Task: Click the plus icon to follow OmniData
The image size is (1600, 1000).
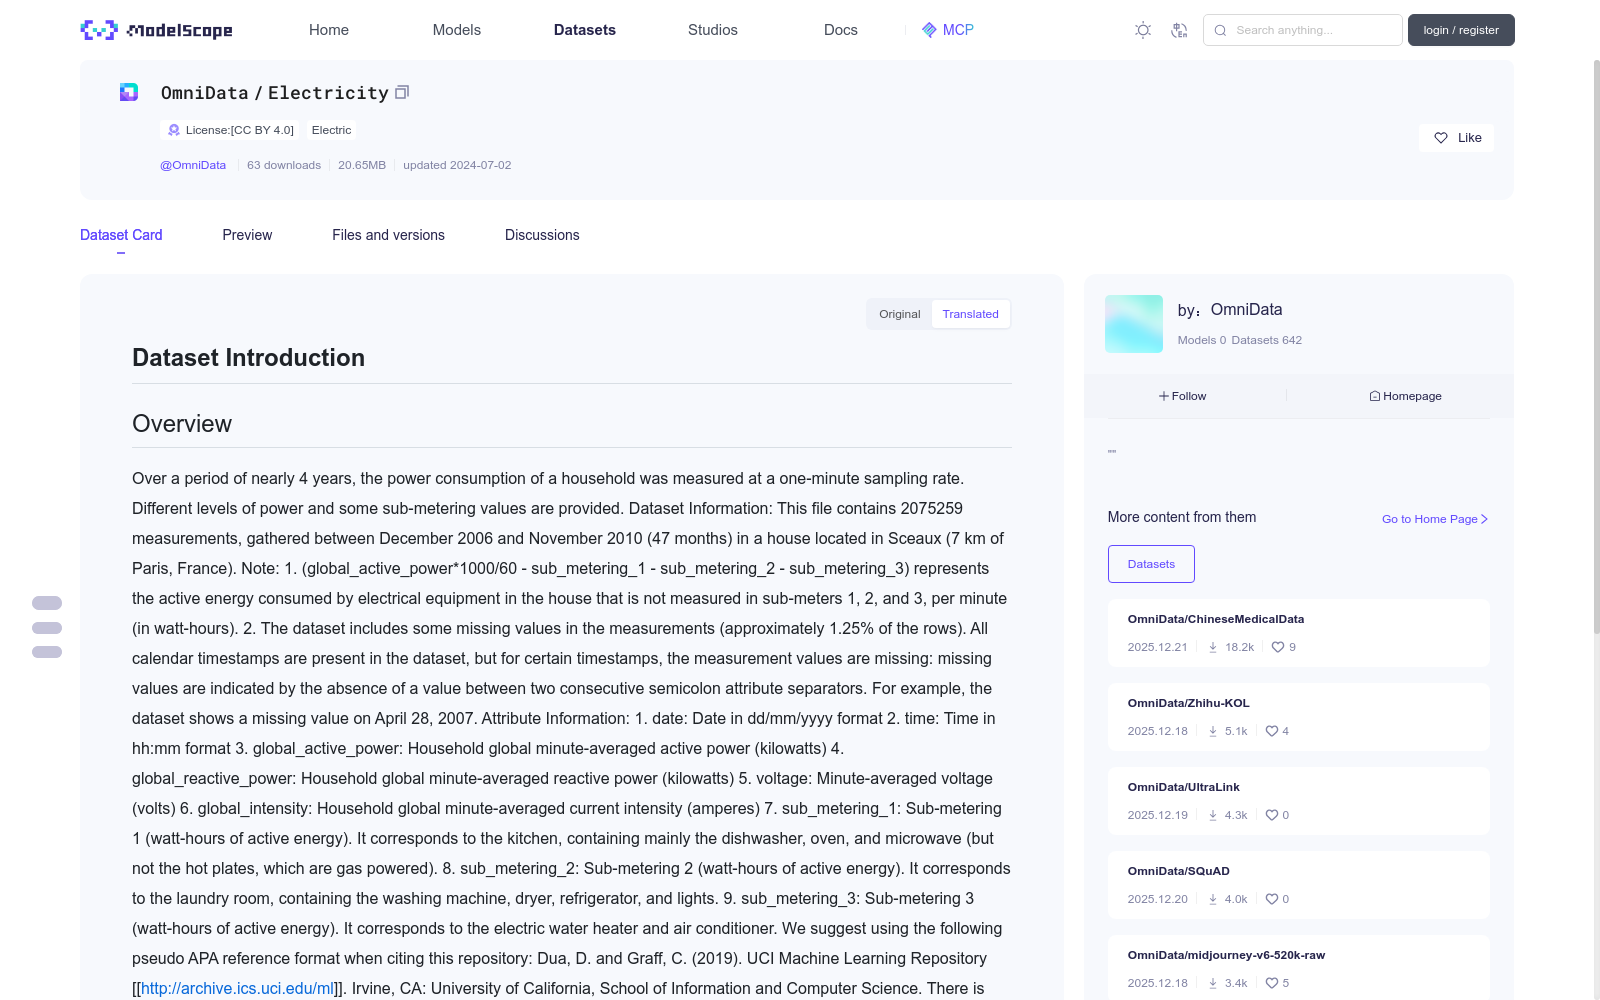Action: click(x=1164, y=396)
